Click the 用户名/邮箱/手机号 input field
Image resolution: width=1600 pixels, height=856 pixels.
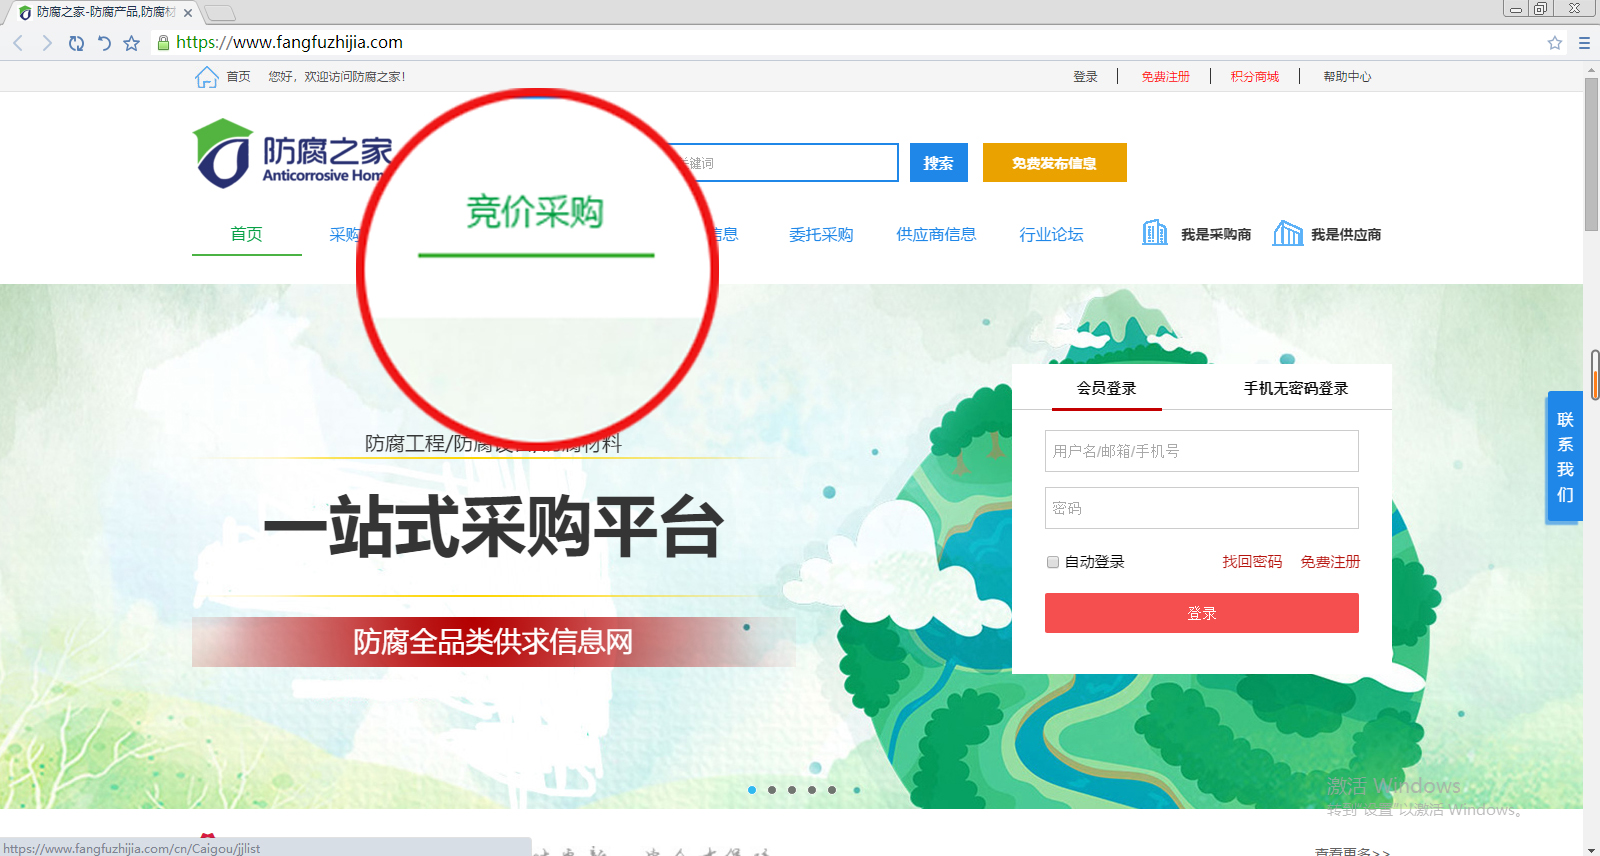coord(1201,451)
